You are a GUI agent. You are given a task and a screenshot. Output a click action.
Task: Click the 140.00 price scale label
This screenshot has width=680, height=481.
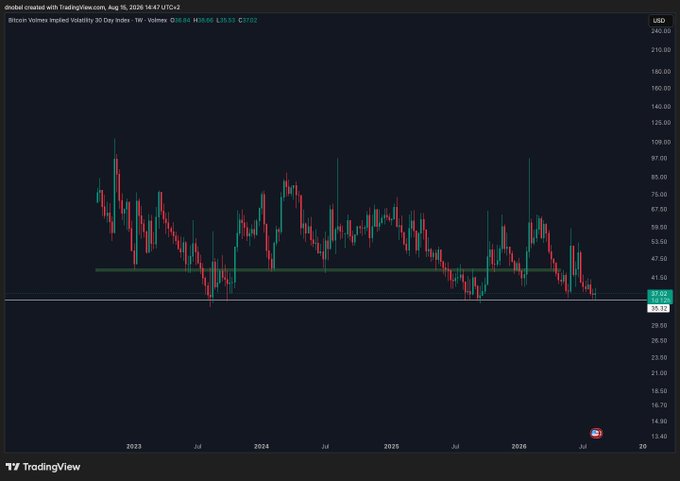660,106
